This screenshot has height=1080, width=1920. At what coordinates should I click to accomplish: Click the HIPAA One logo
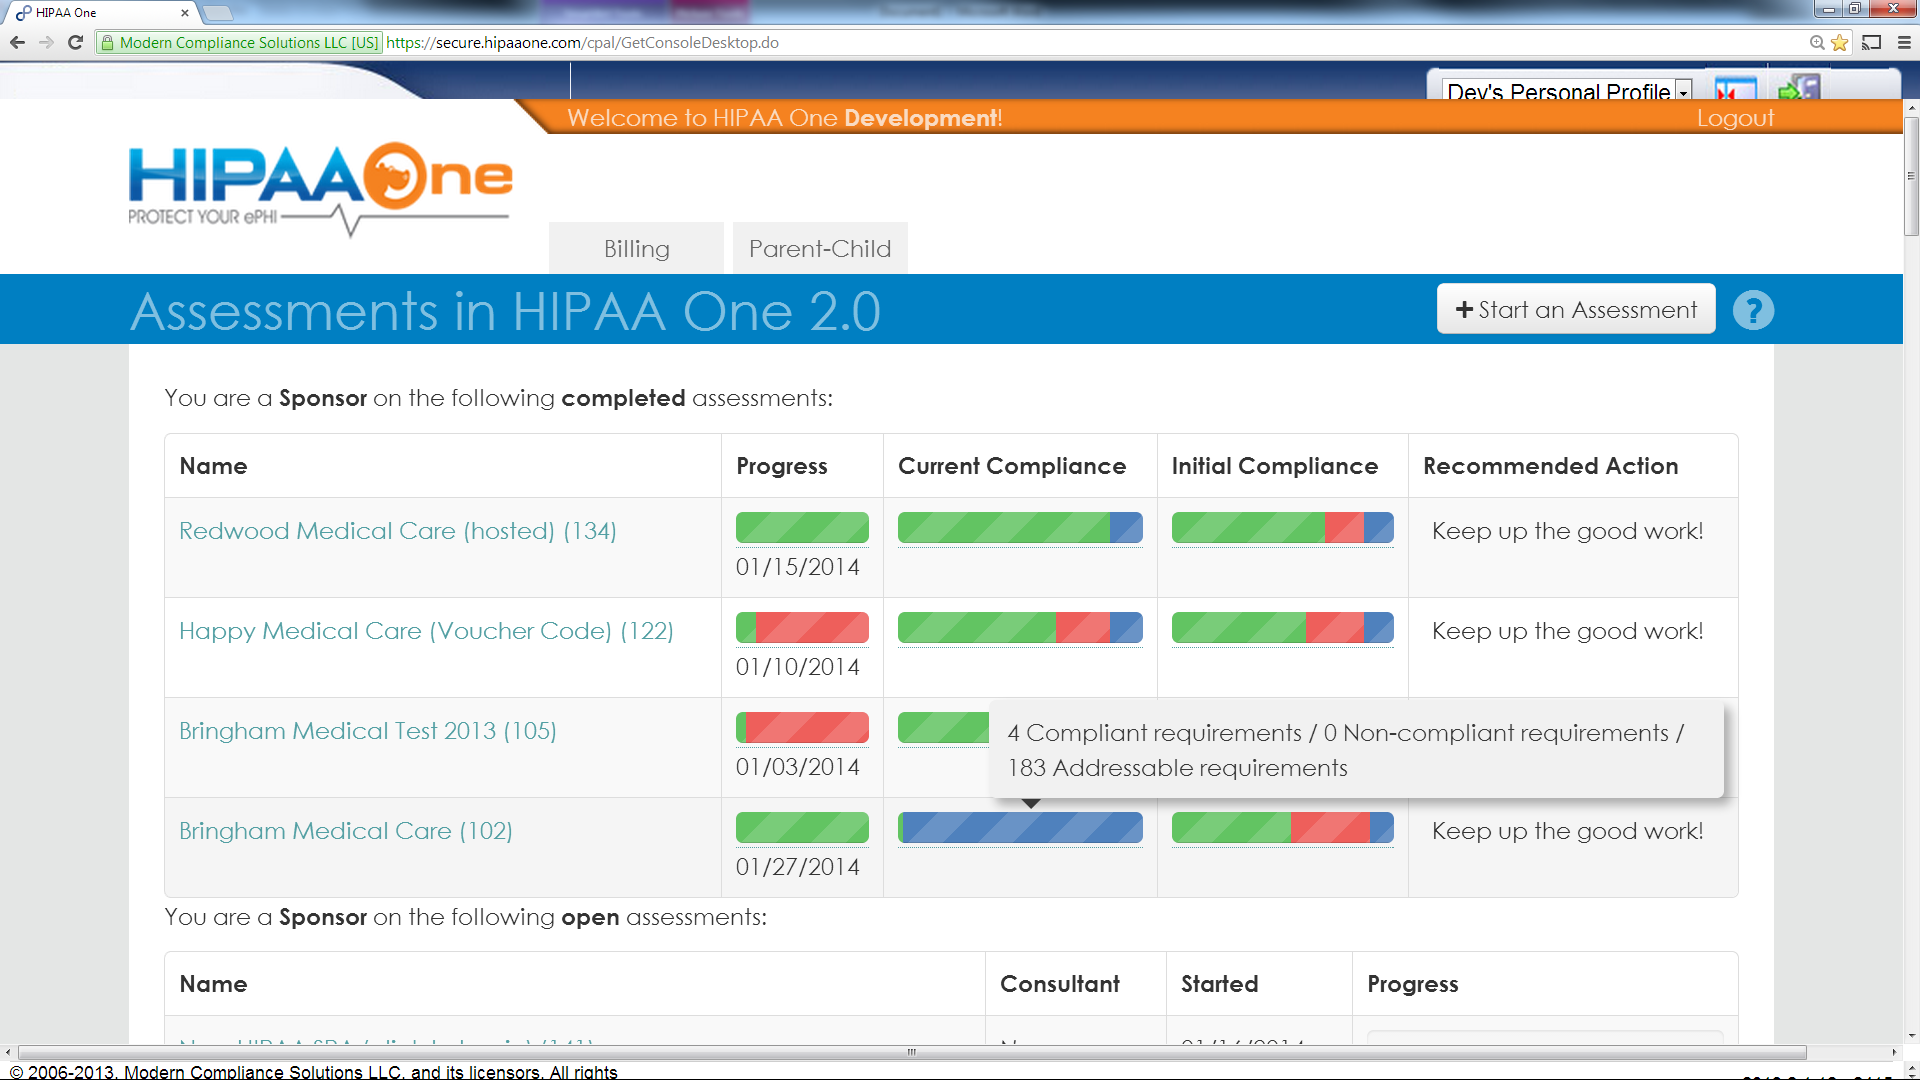pyautogui.click(x=320, y=187)
